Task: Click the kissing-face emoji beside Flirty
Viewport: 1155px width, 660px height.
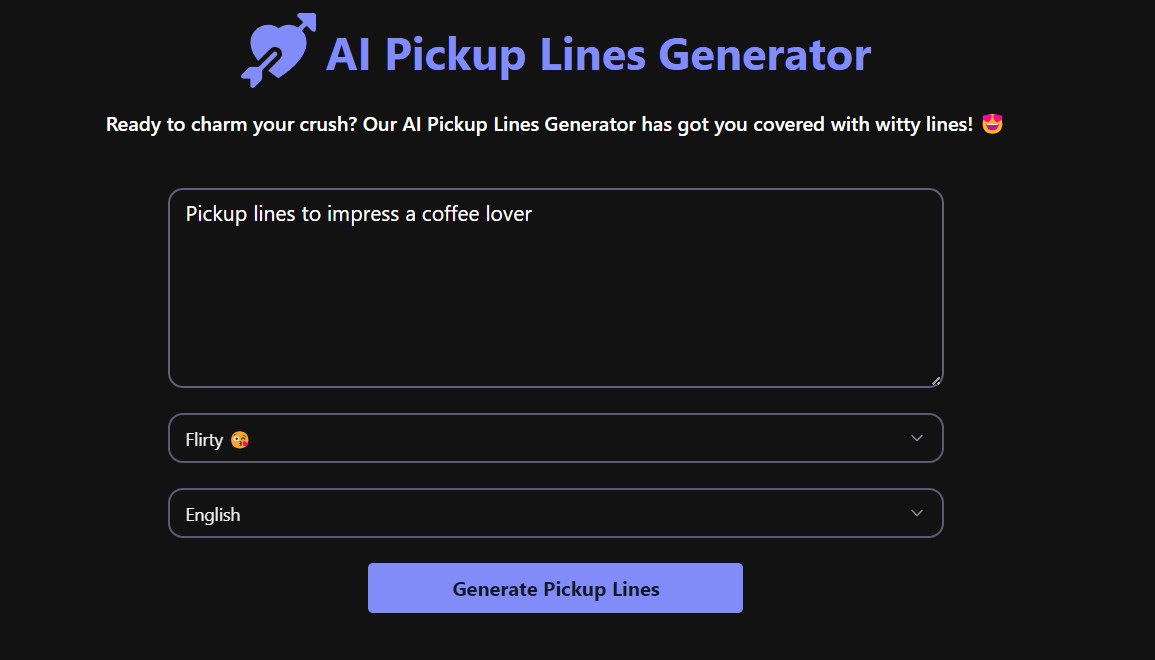Action: (x=239, y=438)
